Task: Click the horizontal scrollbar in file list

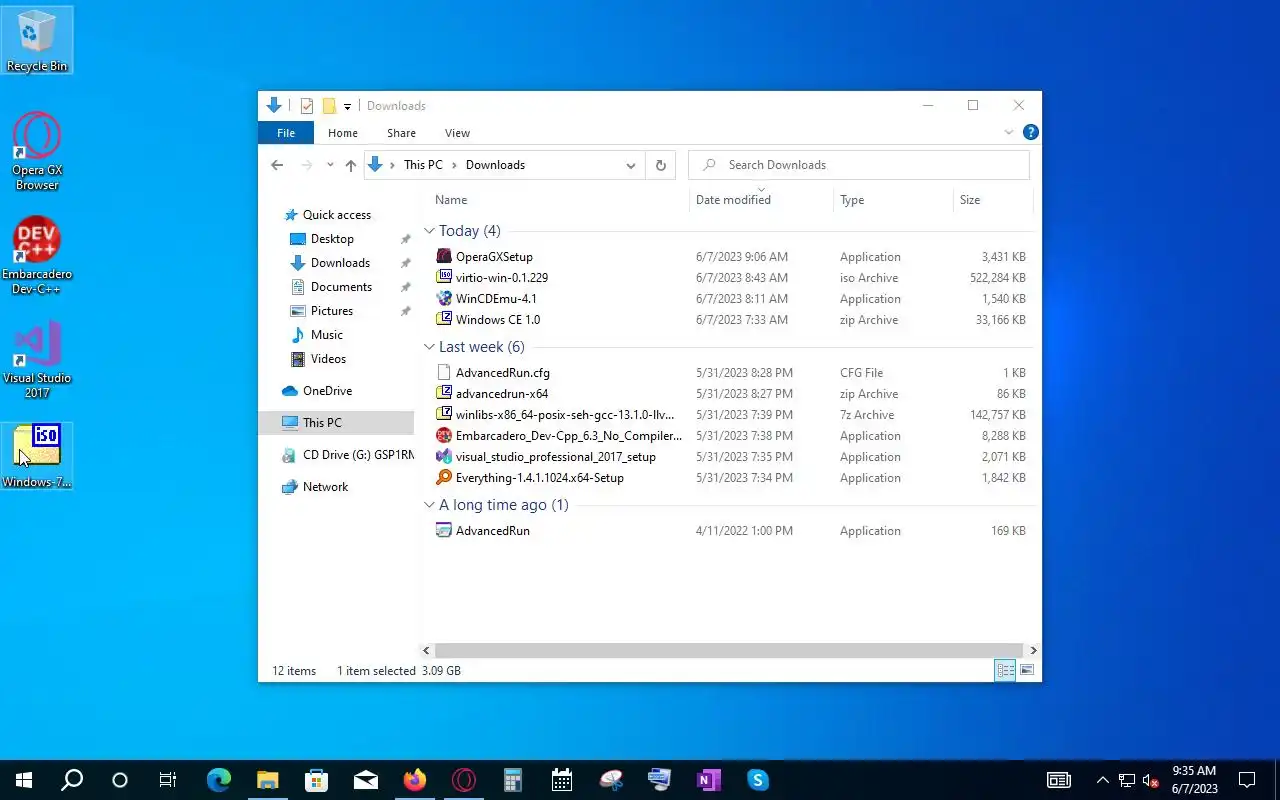Action: (x=728, y=650)
